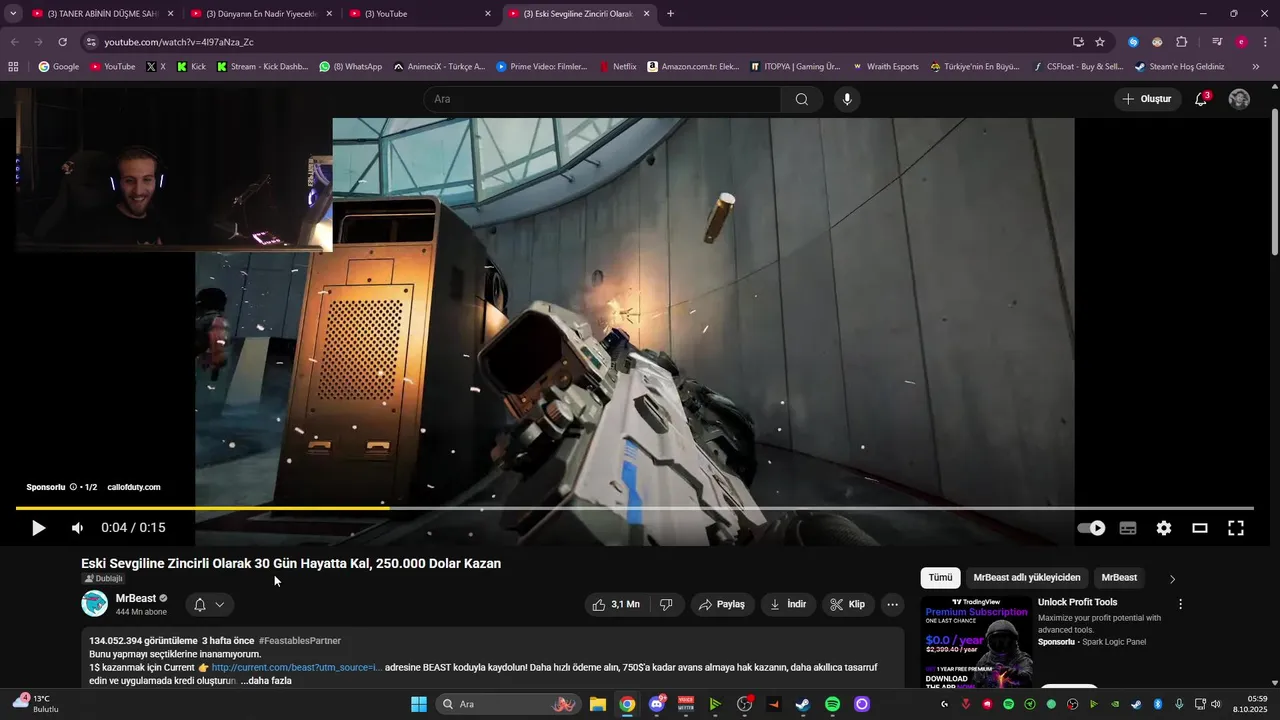The width and height of the screenshot is (1280, 720).
Task: Open the Chrome profile avatar
Action: pos(1241,42)
